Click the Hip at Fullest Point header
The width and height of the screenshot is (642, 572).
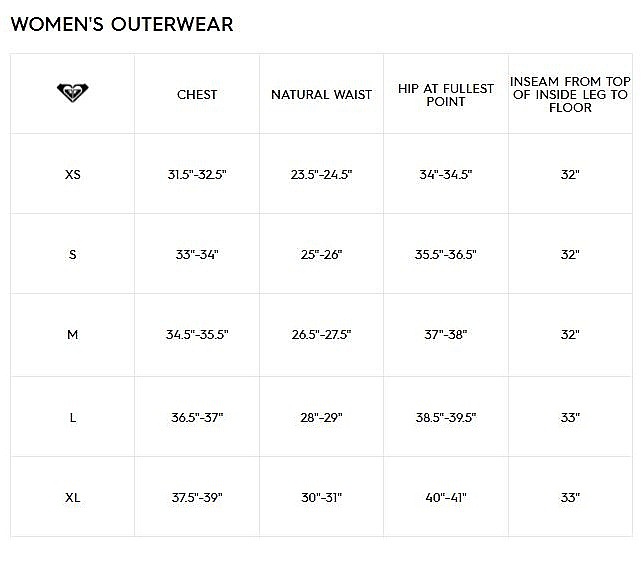point(445,95)
